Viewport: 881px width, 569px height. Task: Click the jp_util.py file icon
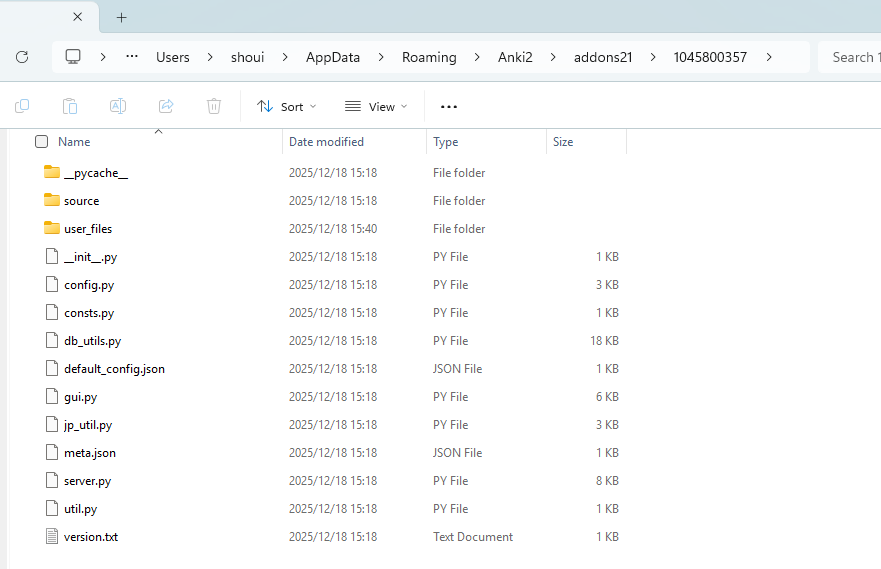(x=52, y=425)
